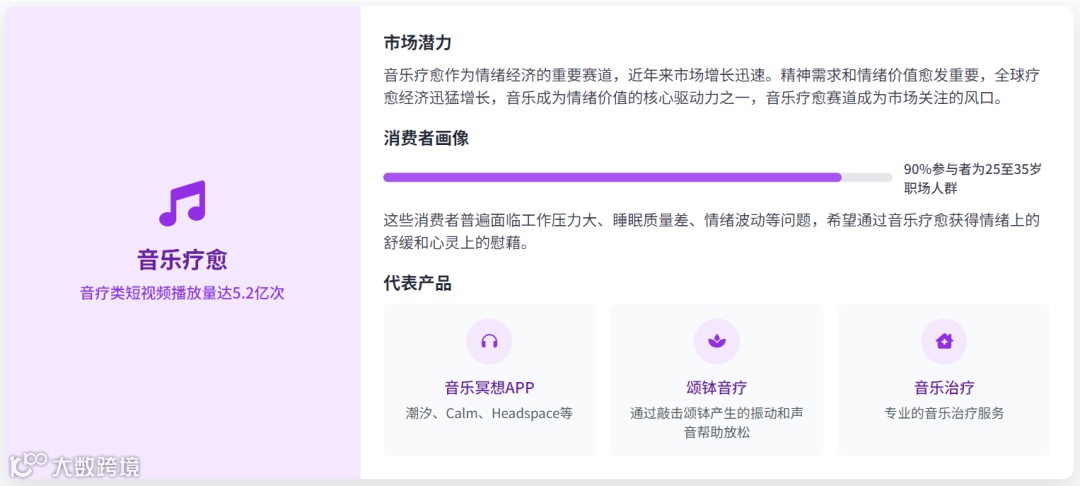
Task: Select the 音乐冥想APP card title
Action: (489, 387)
